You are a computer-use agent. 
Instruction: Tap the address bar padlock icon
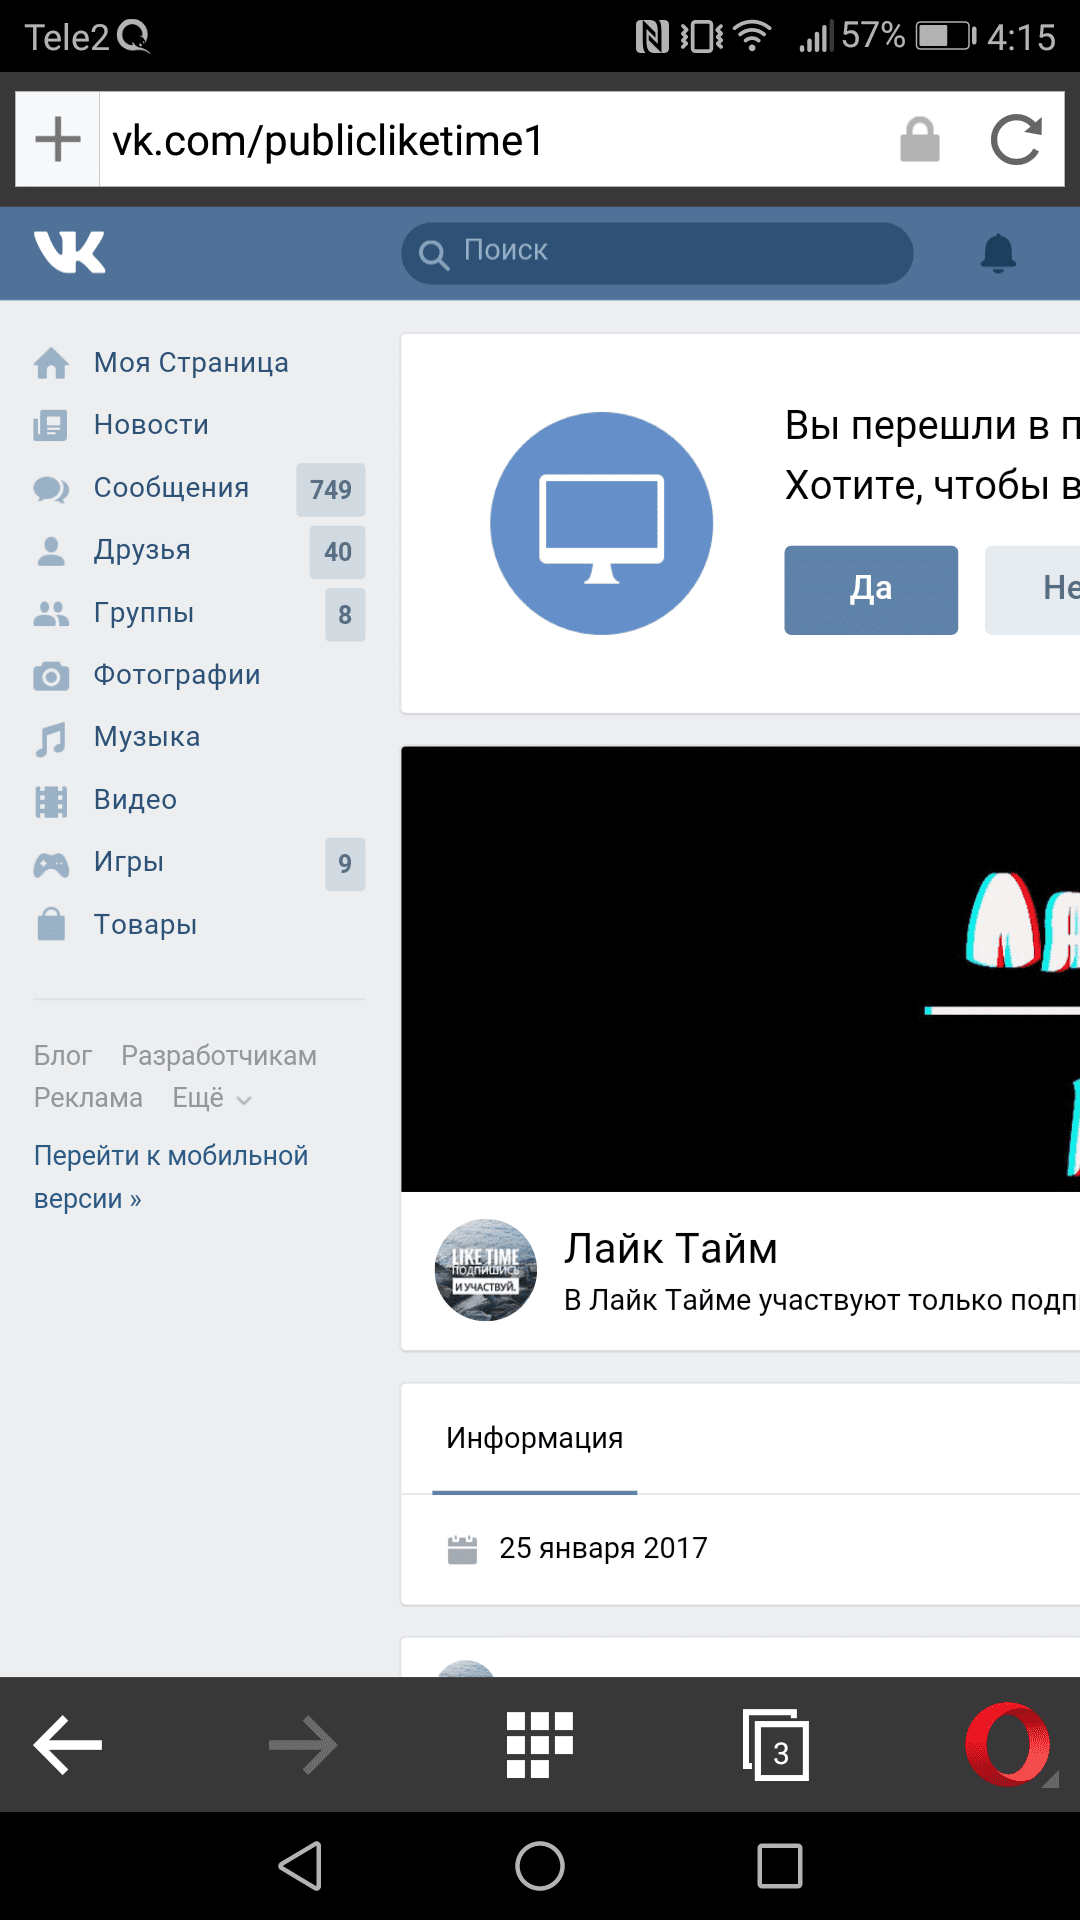pos(919,140)
